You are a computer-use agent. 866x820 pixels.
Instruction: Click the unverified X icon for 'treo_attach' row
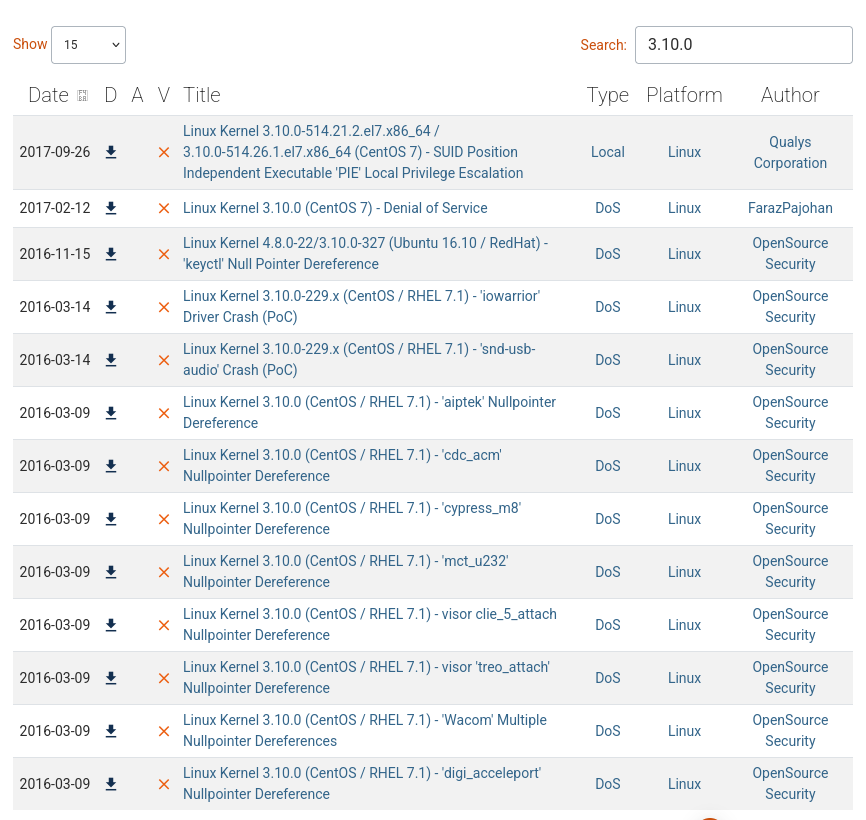164,678
